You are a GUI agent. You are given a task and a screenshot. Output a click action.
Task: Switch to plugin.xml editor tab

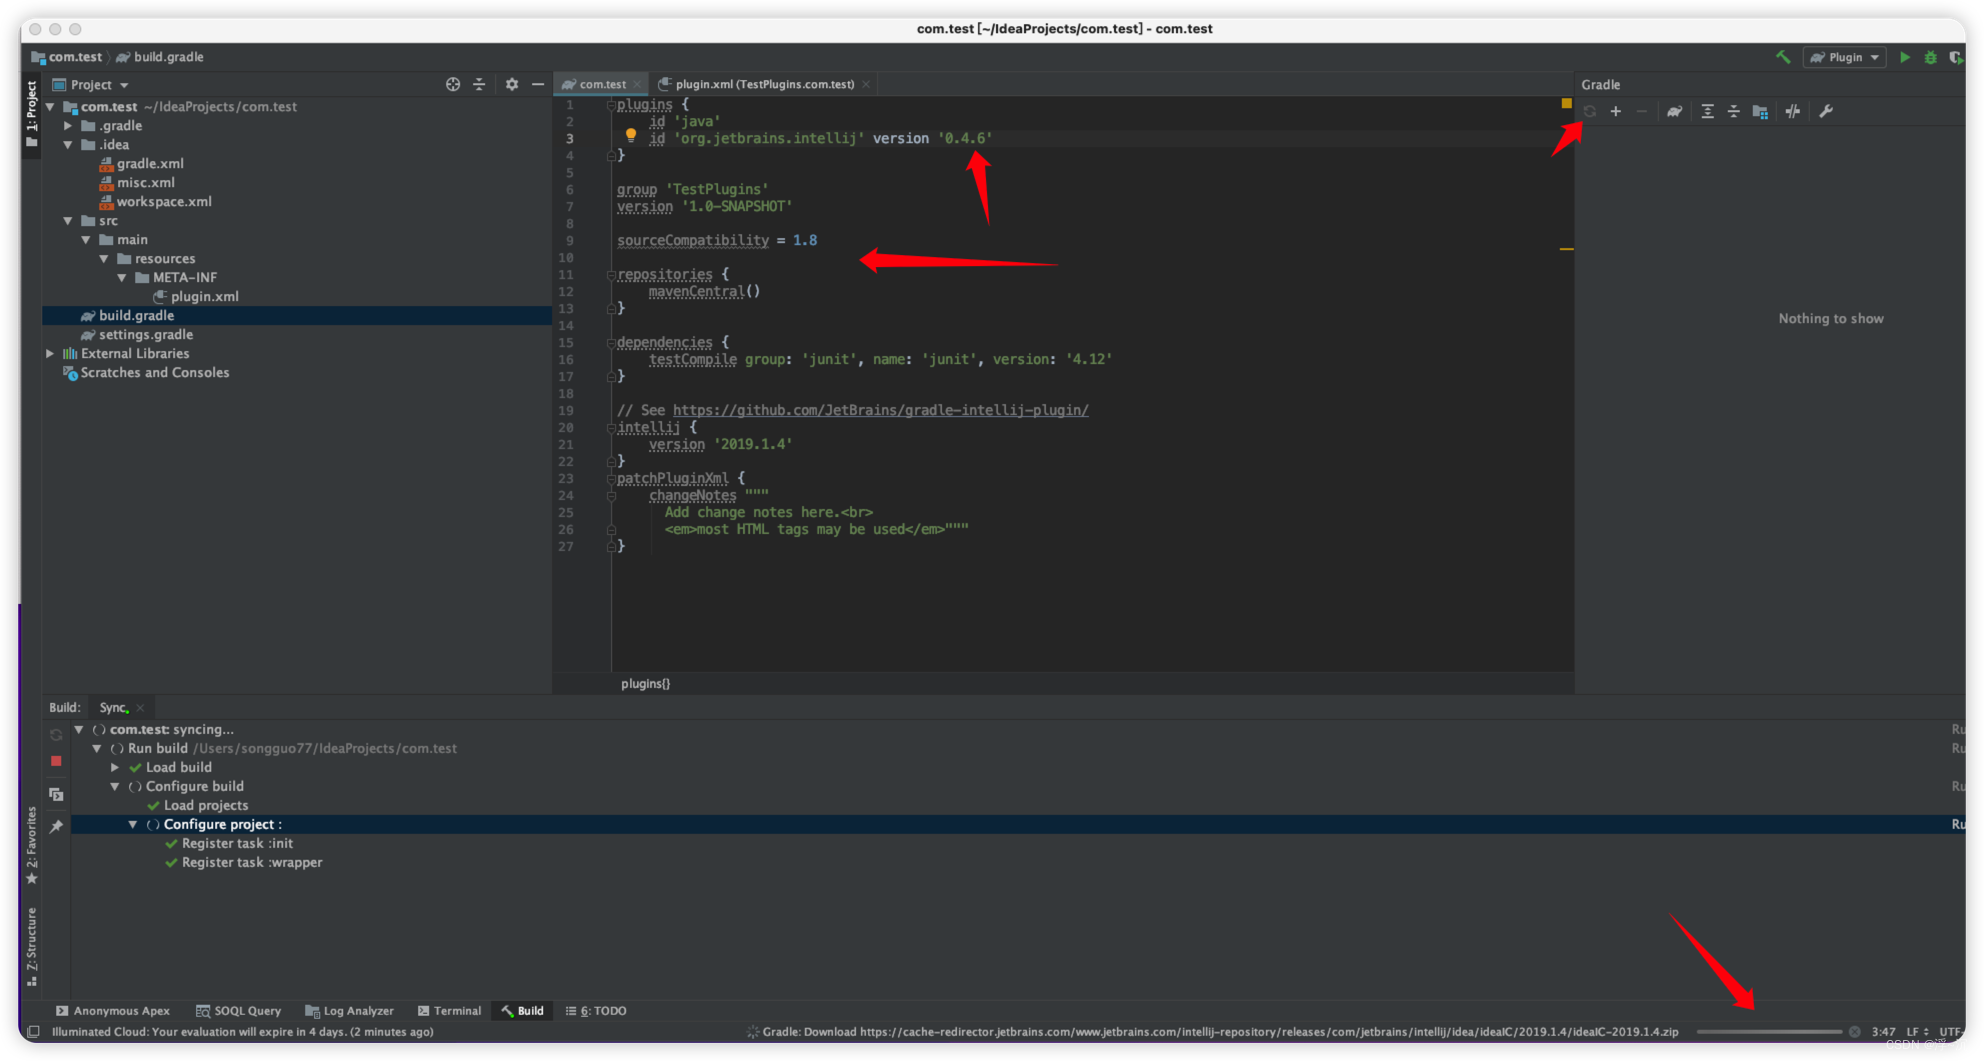[764, 84]
